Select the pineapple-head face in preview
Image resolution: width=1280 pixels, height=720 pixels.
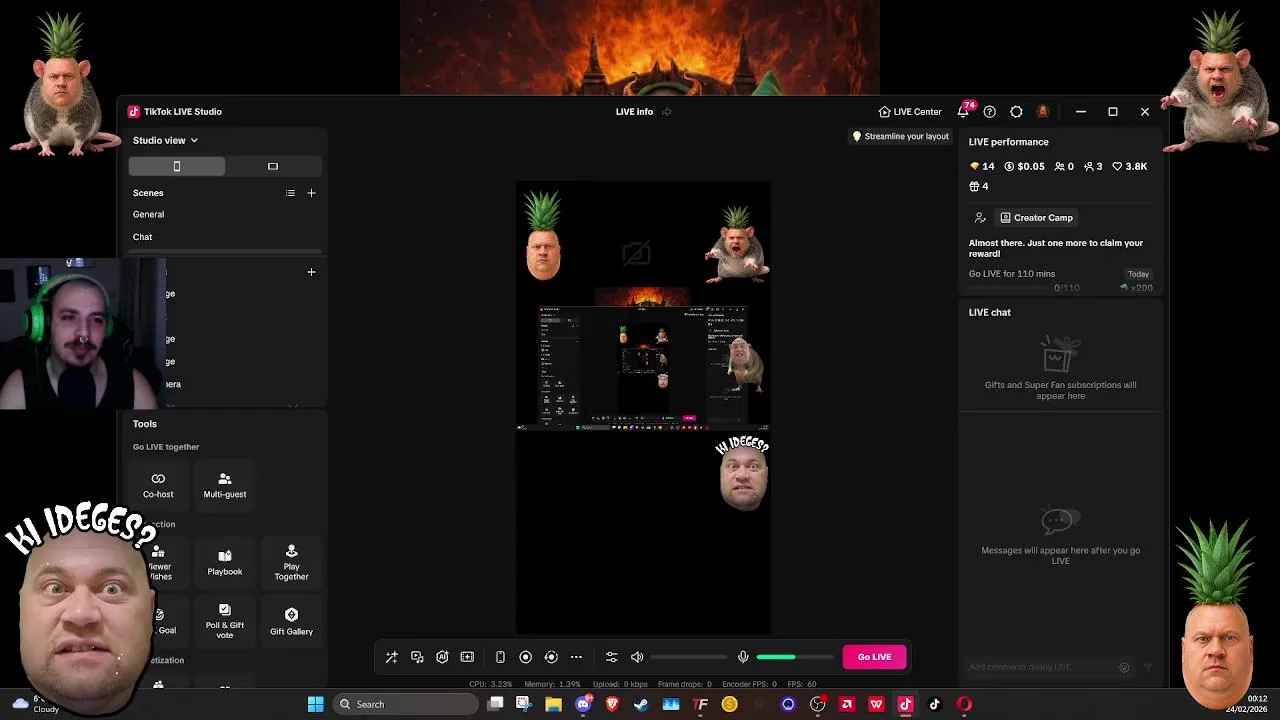[x=543, y=234]
